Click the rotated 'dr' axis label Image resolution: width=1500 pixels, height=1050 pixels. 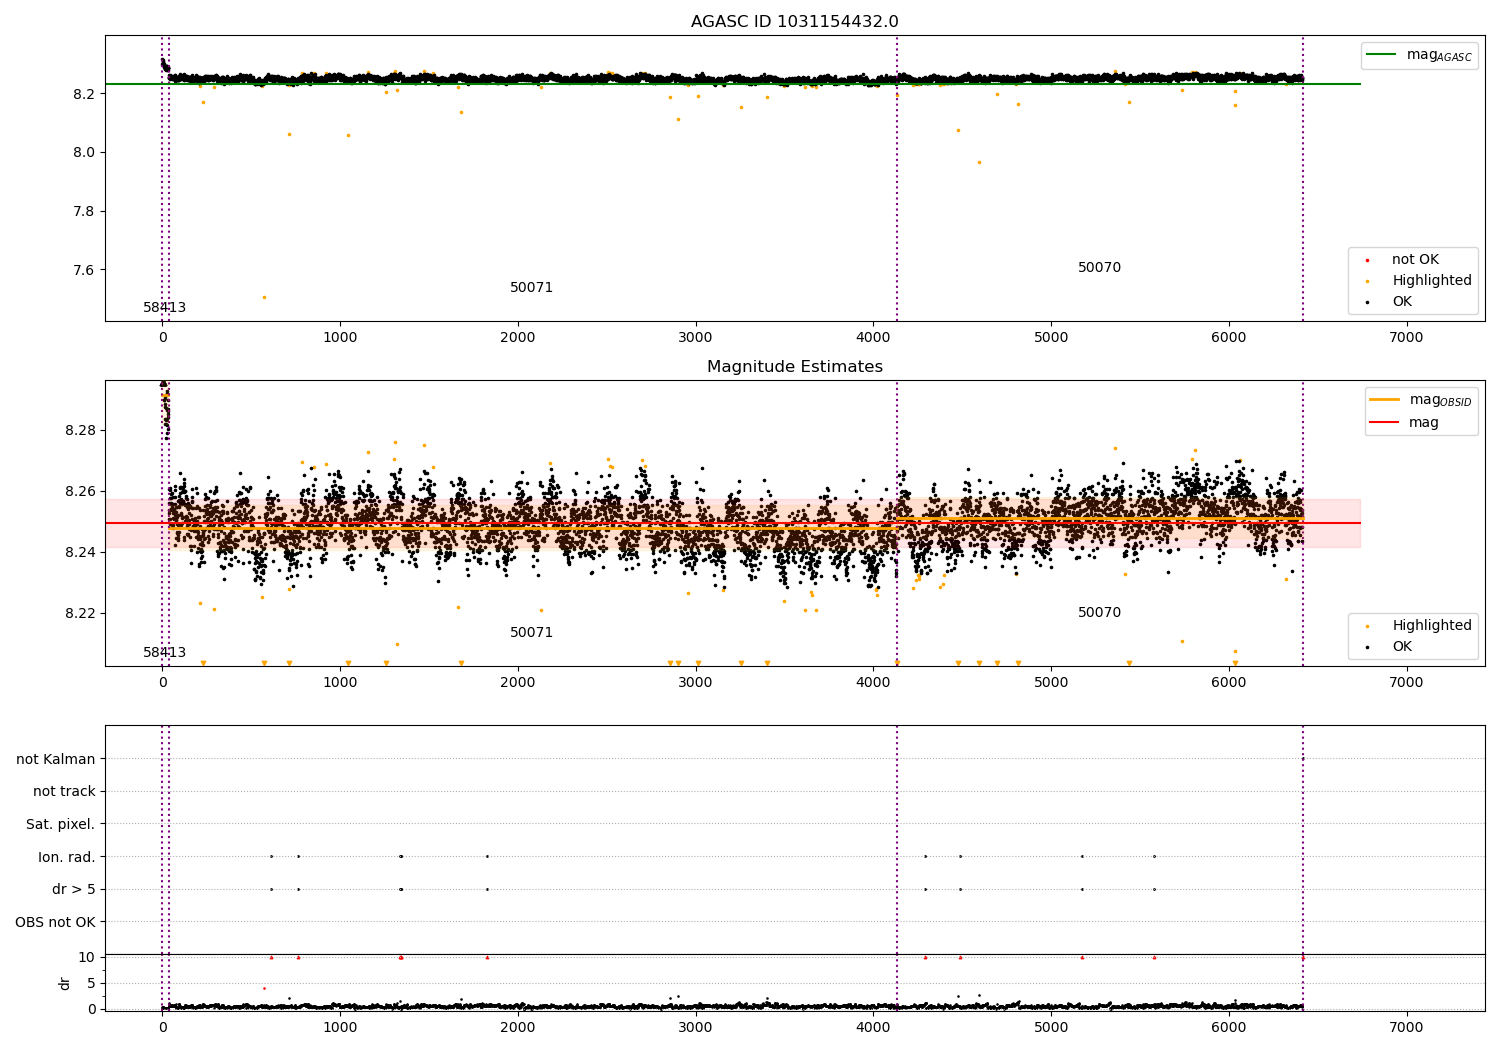(x=65, y=983)
